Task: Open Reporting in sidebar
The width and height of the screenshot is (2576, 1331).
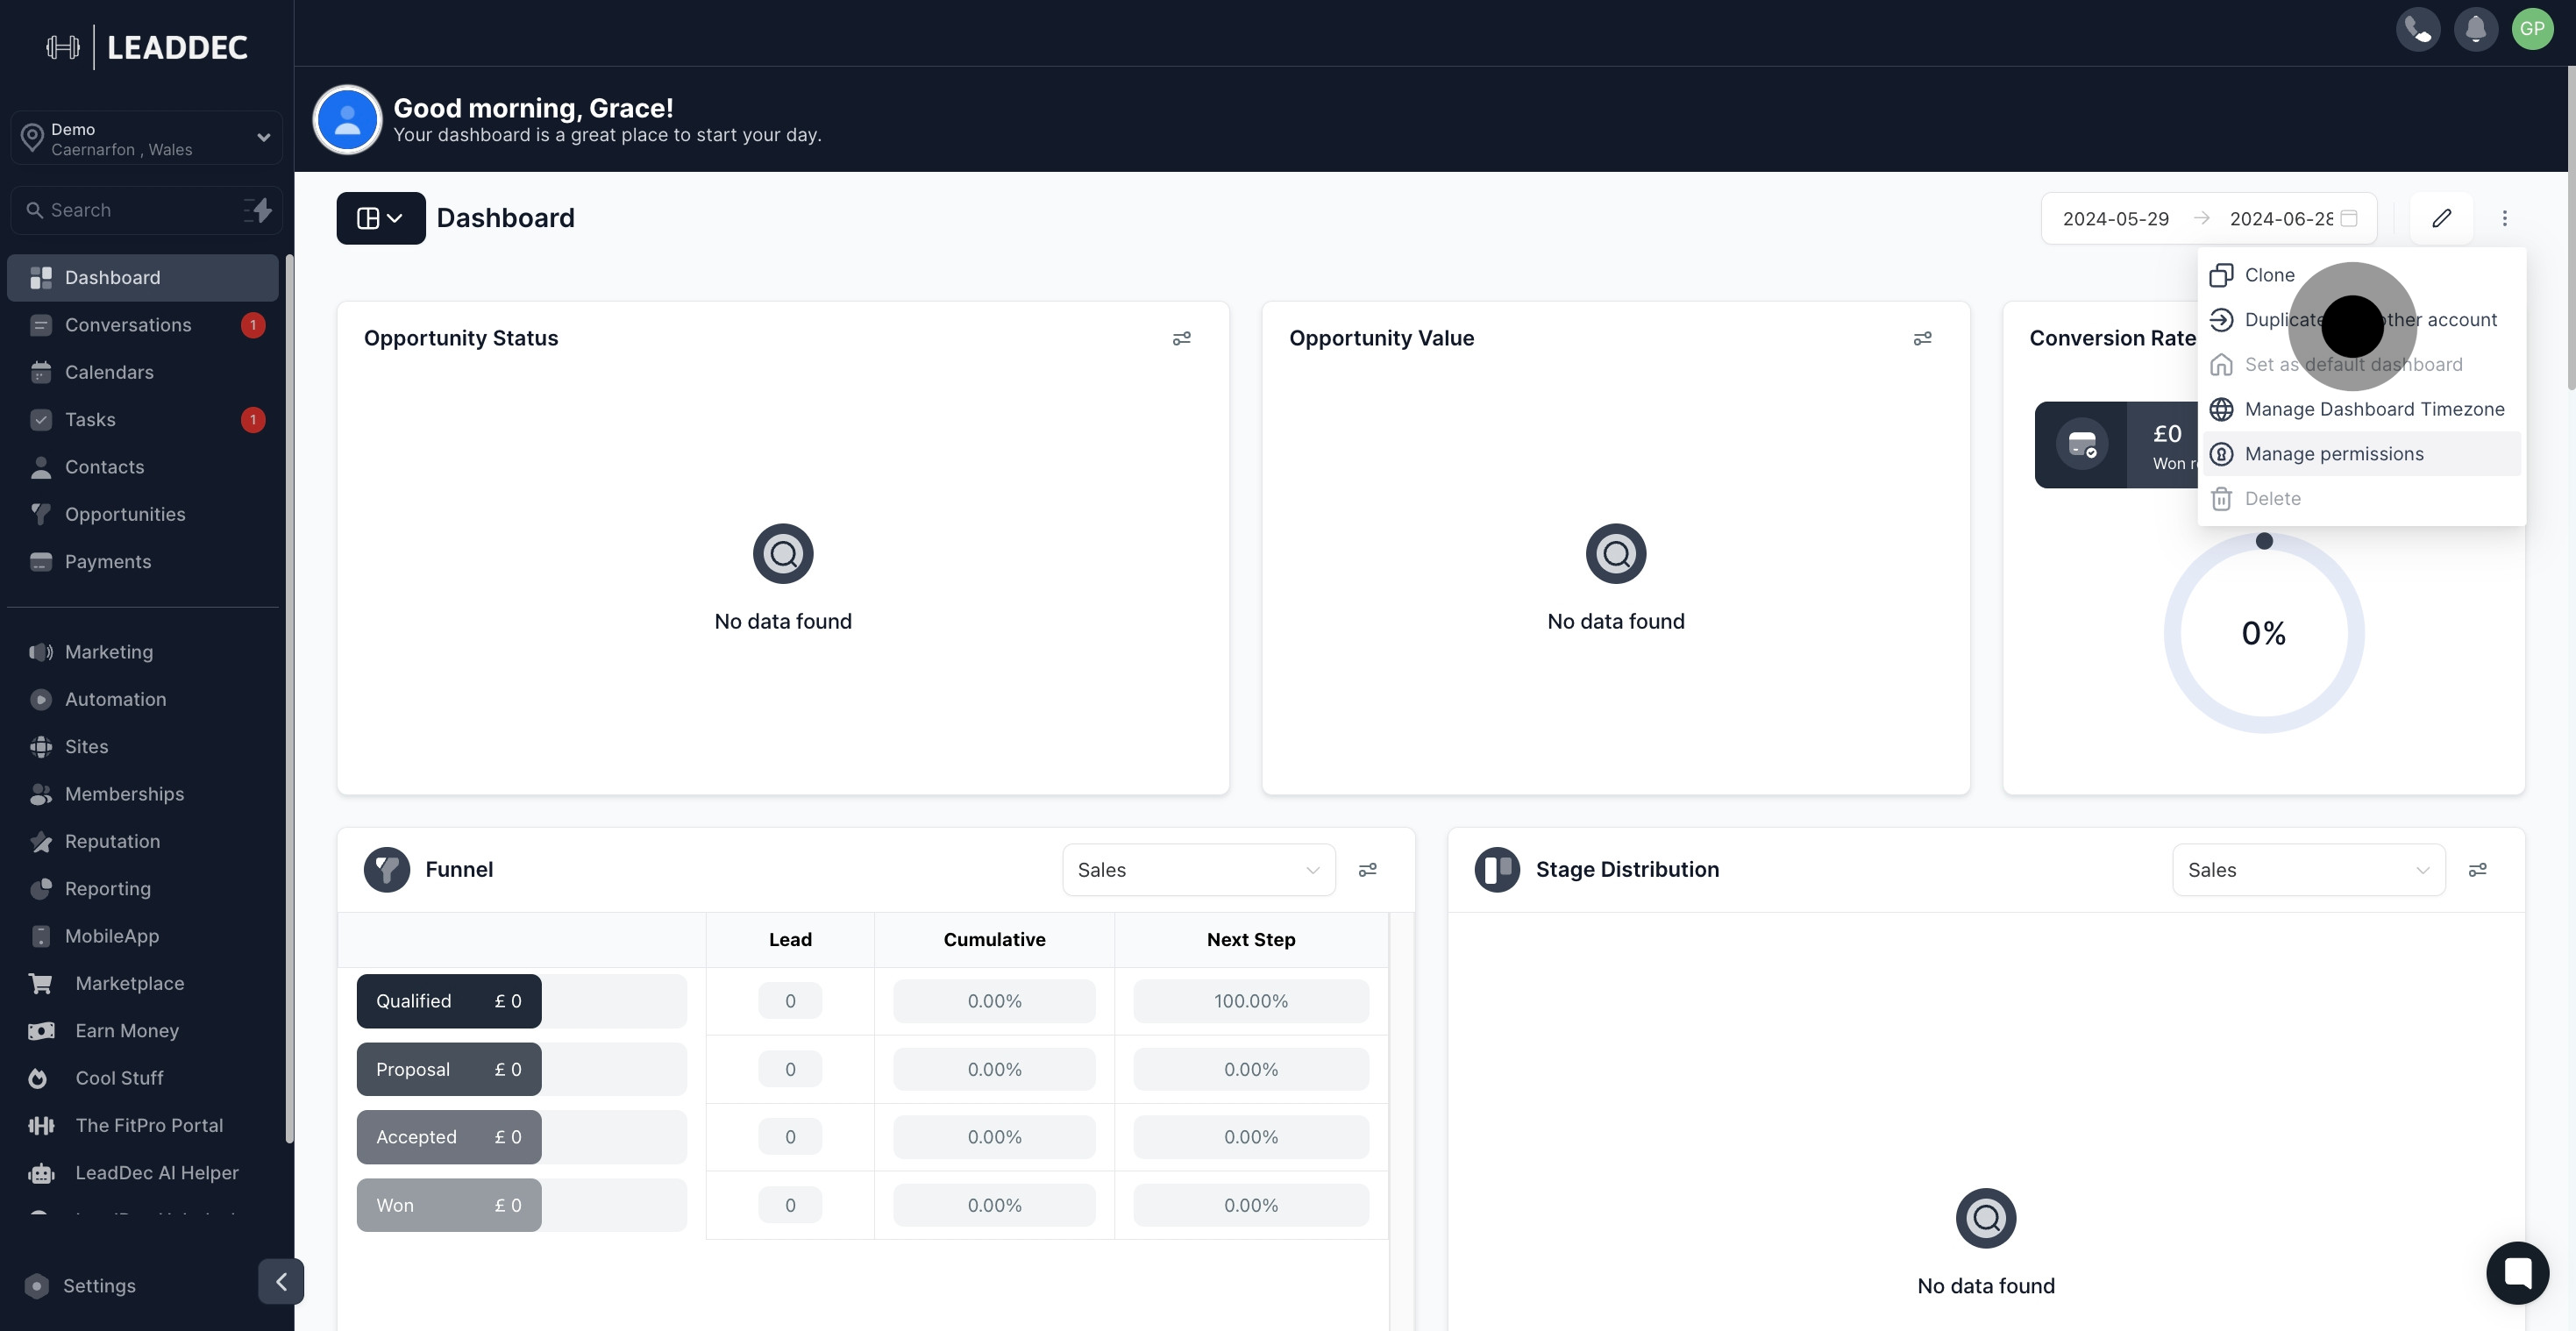Action: 143,888
